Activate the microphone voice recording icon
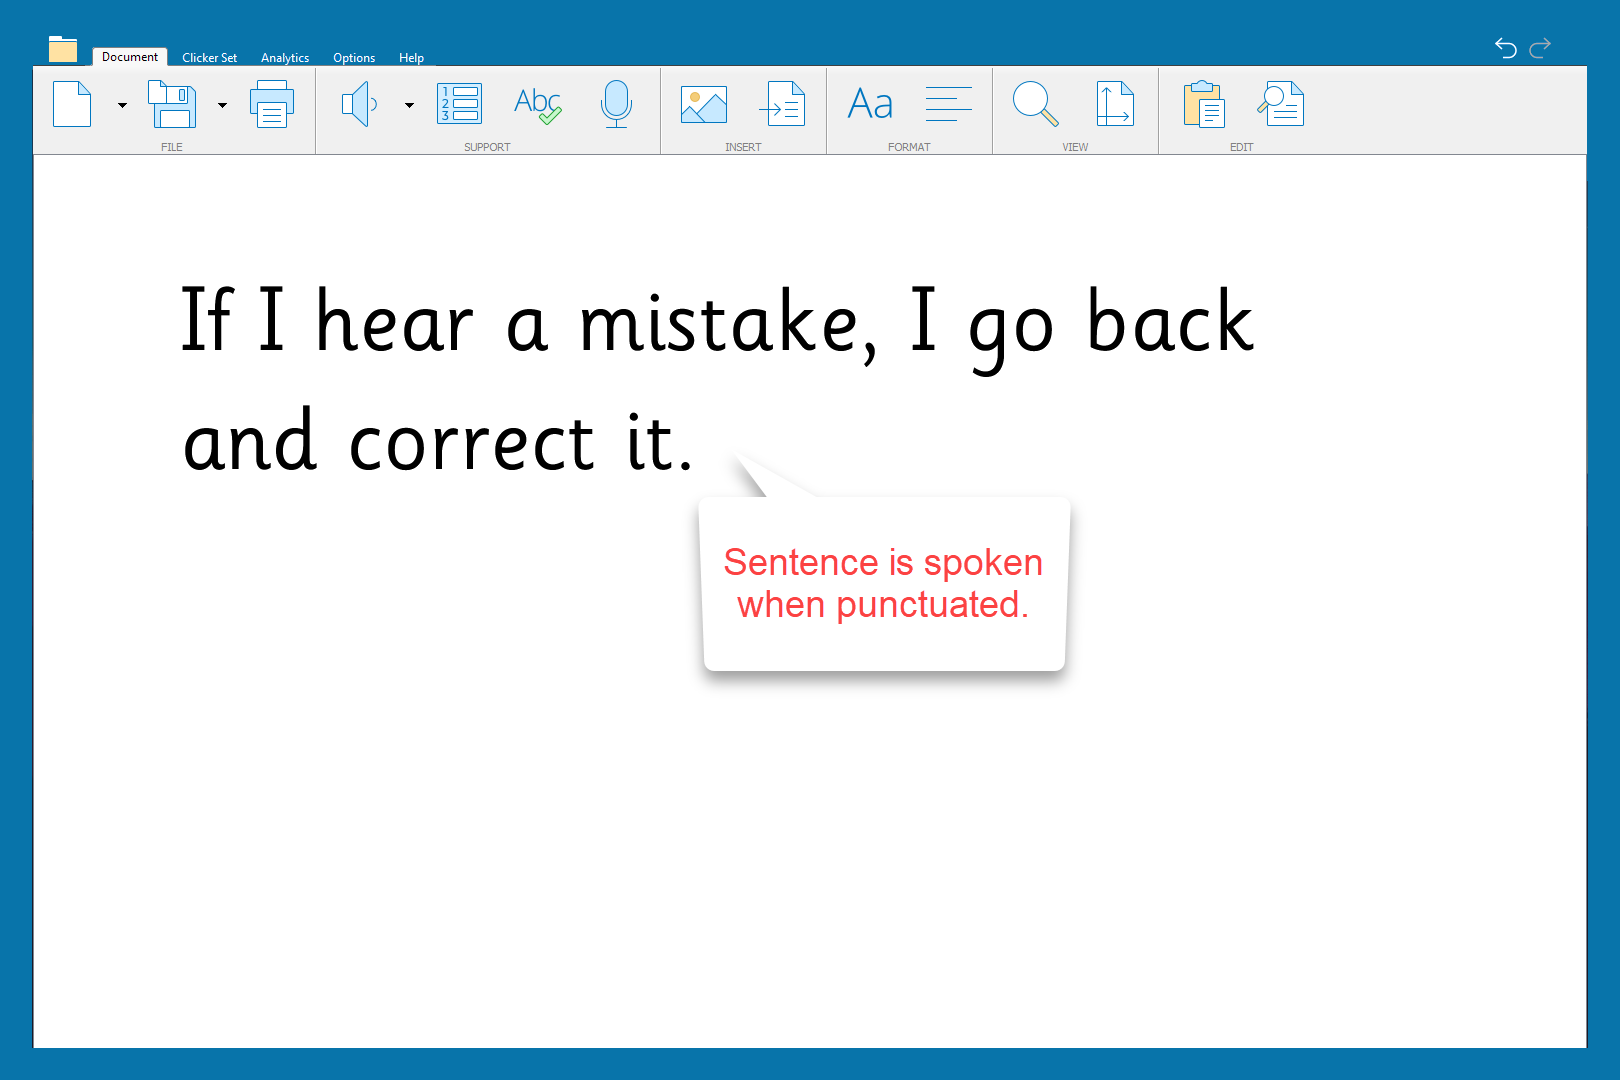Image resolution: width=1620 pixels, height=1080 pixels. pos(616,104)
